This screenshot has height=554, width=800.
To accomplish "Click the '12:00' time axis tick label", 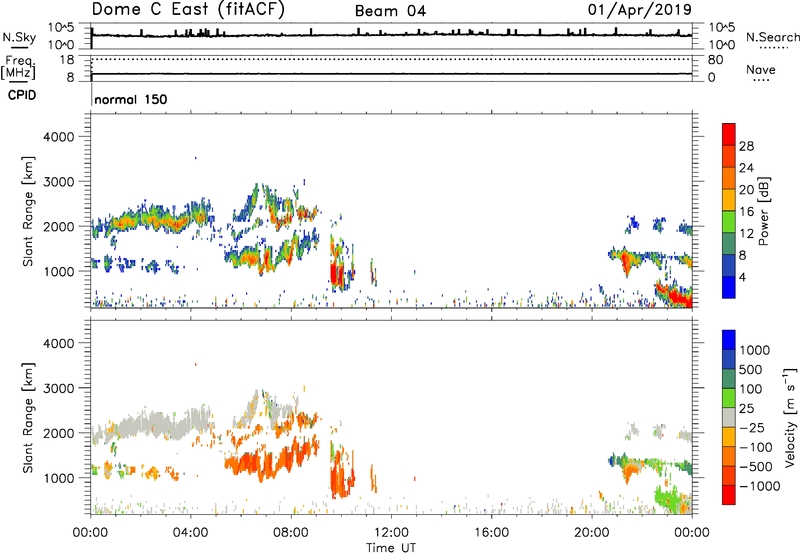I will 391,533.
